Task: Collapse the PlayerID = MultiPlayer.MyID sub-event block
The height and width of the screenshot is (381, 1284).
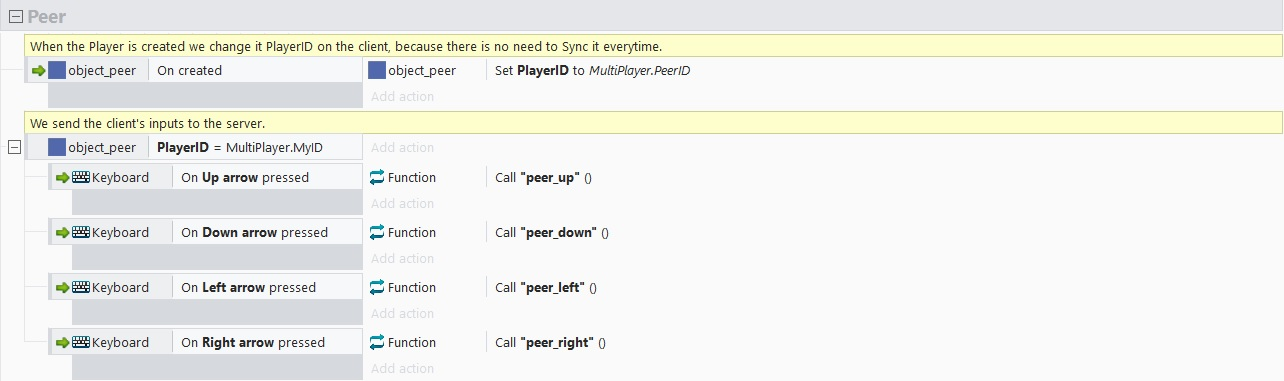Action: [15, 147]
